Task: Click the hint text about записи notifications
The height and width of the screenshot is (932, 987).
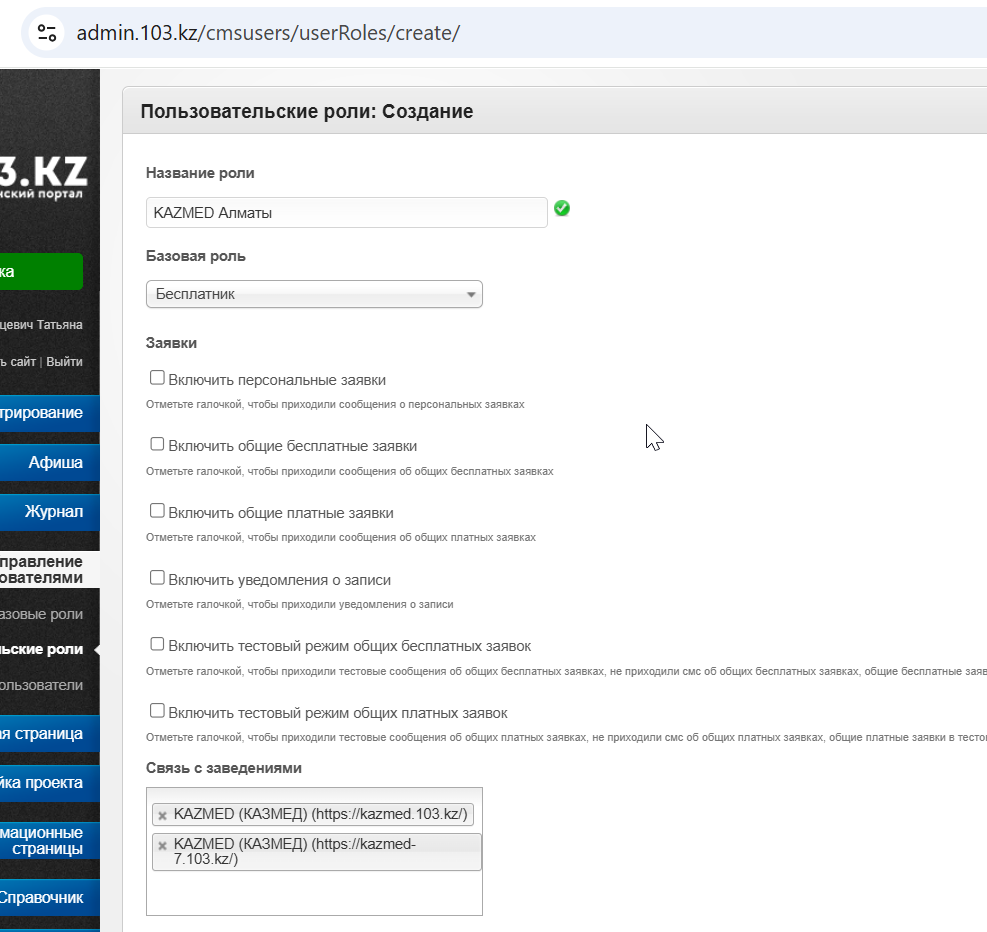Action: click(x=300, y=604)
